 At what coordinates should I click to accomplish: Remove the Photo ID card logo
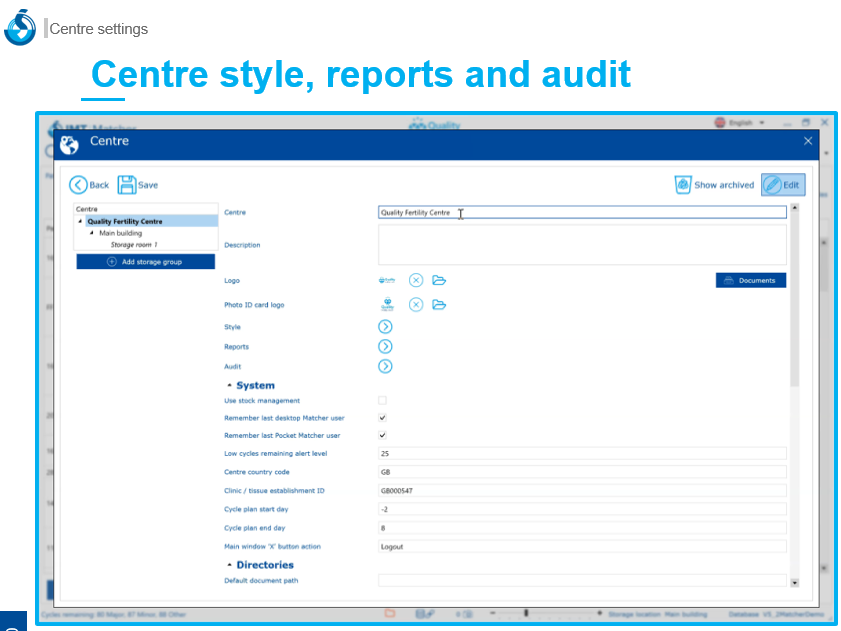click(x=416, y=305)
